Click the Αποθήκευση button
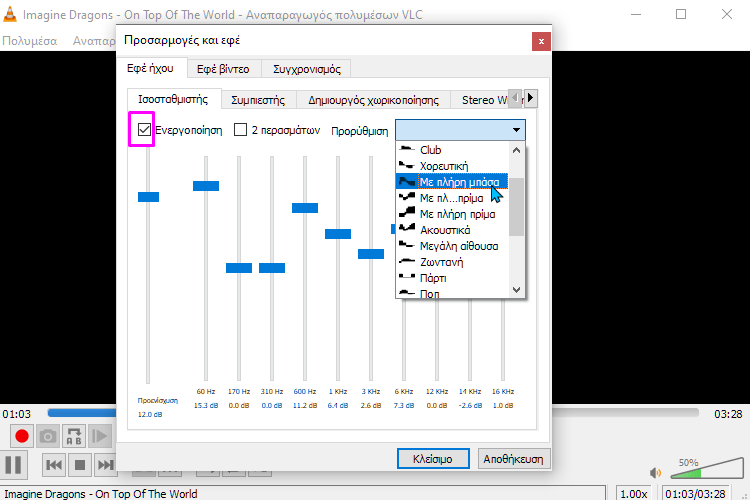This screenshot has height=500, width=750. 513,459
